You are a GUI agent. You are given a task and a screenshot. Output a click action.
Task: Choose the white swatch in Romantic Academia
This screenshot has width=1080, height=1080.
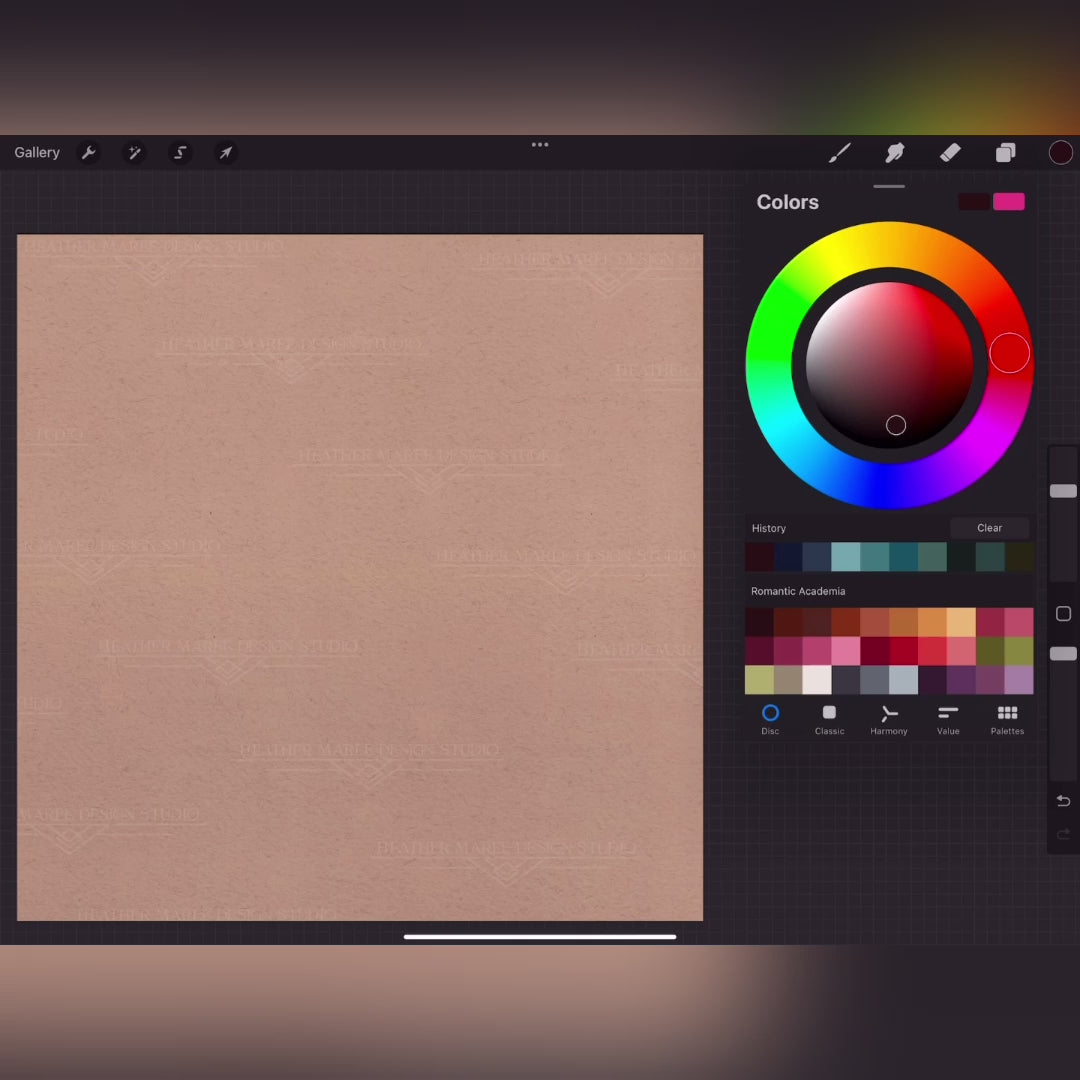click(x=817, y=680)
